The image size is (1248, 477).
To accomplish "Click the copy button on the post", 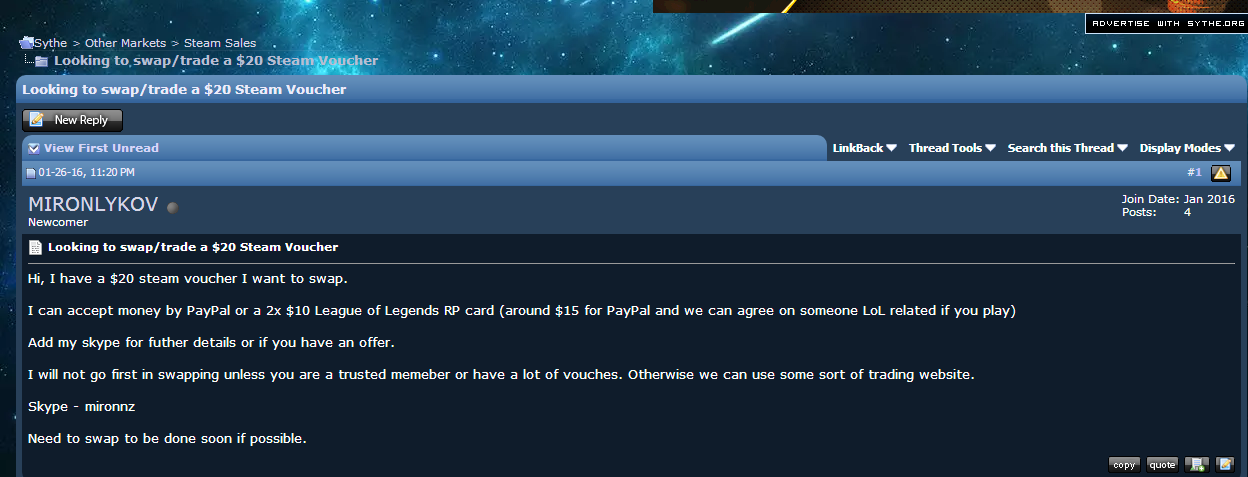I will click(1124, 464).
